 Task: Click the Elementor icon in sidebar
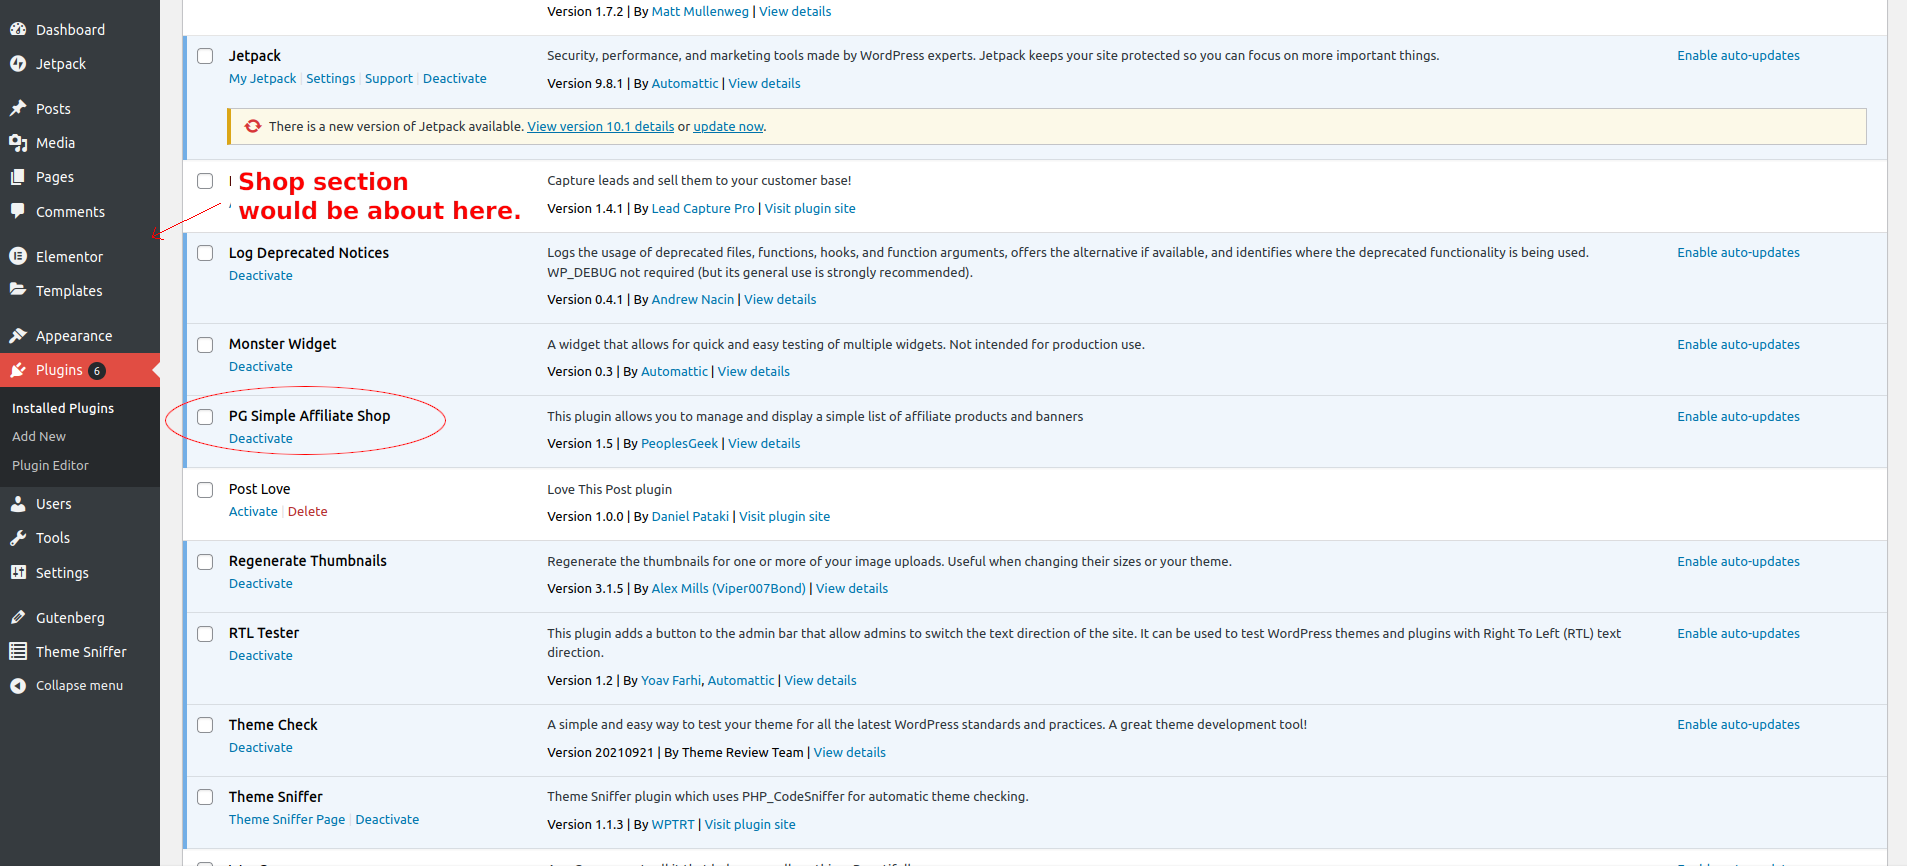[18, 257]
